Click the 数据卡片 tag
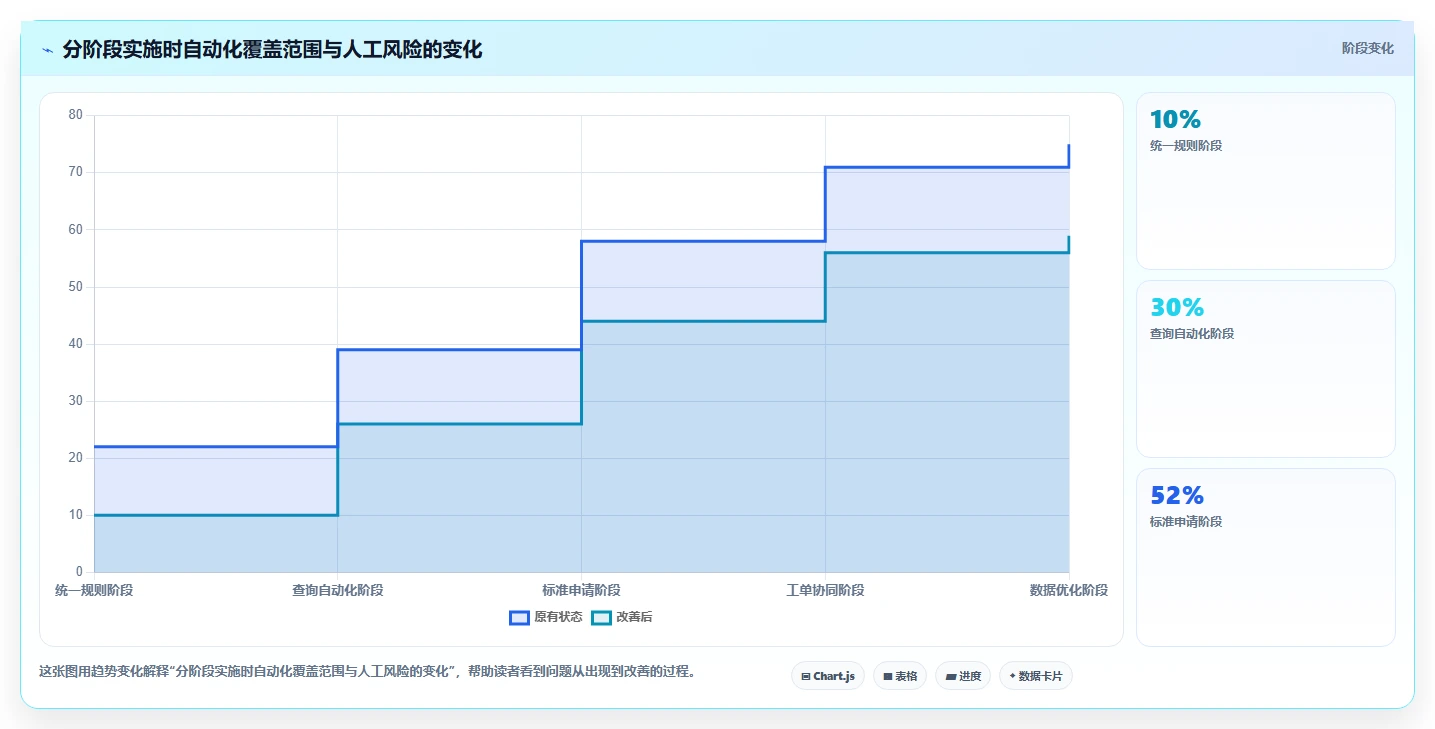Screen dimensions: 1435x729 click(1036, 676)
